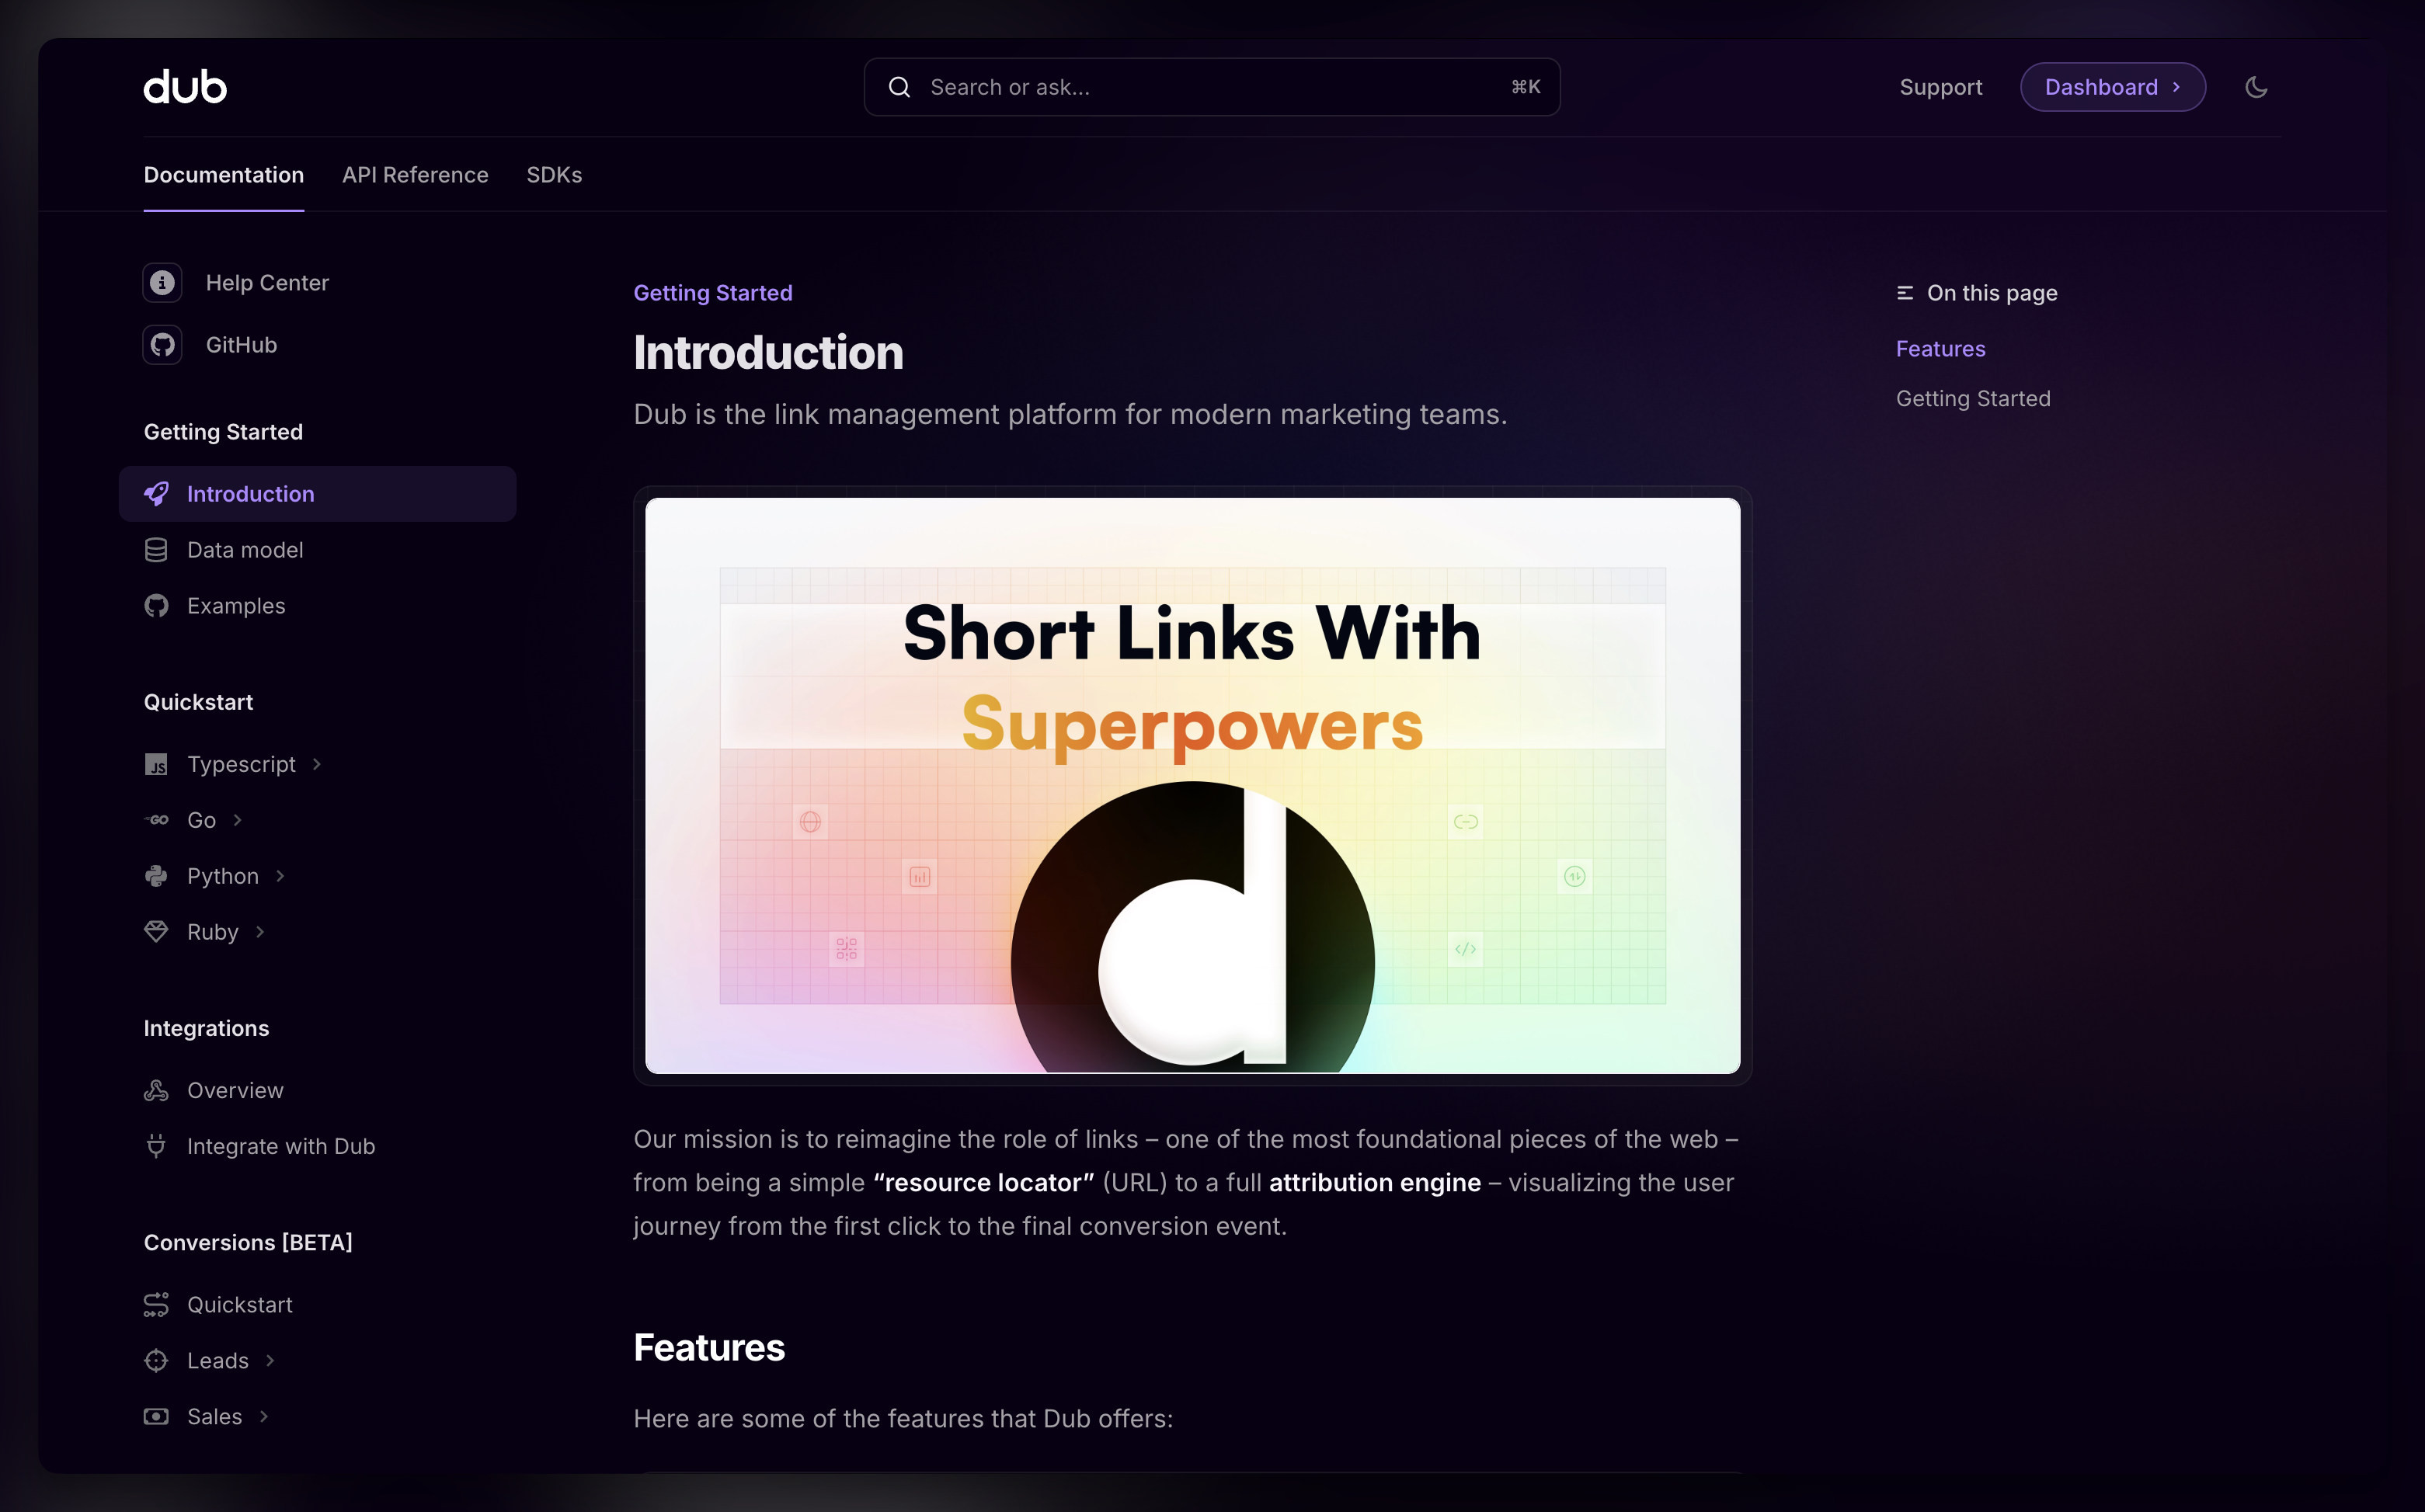This screenshot has height=1512, width=2425.
Task: Click the Introduction rocket icon
Action: (x=158, y=493)
